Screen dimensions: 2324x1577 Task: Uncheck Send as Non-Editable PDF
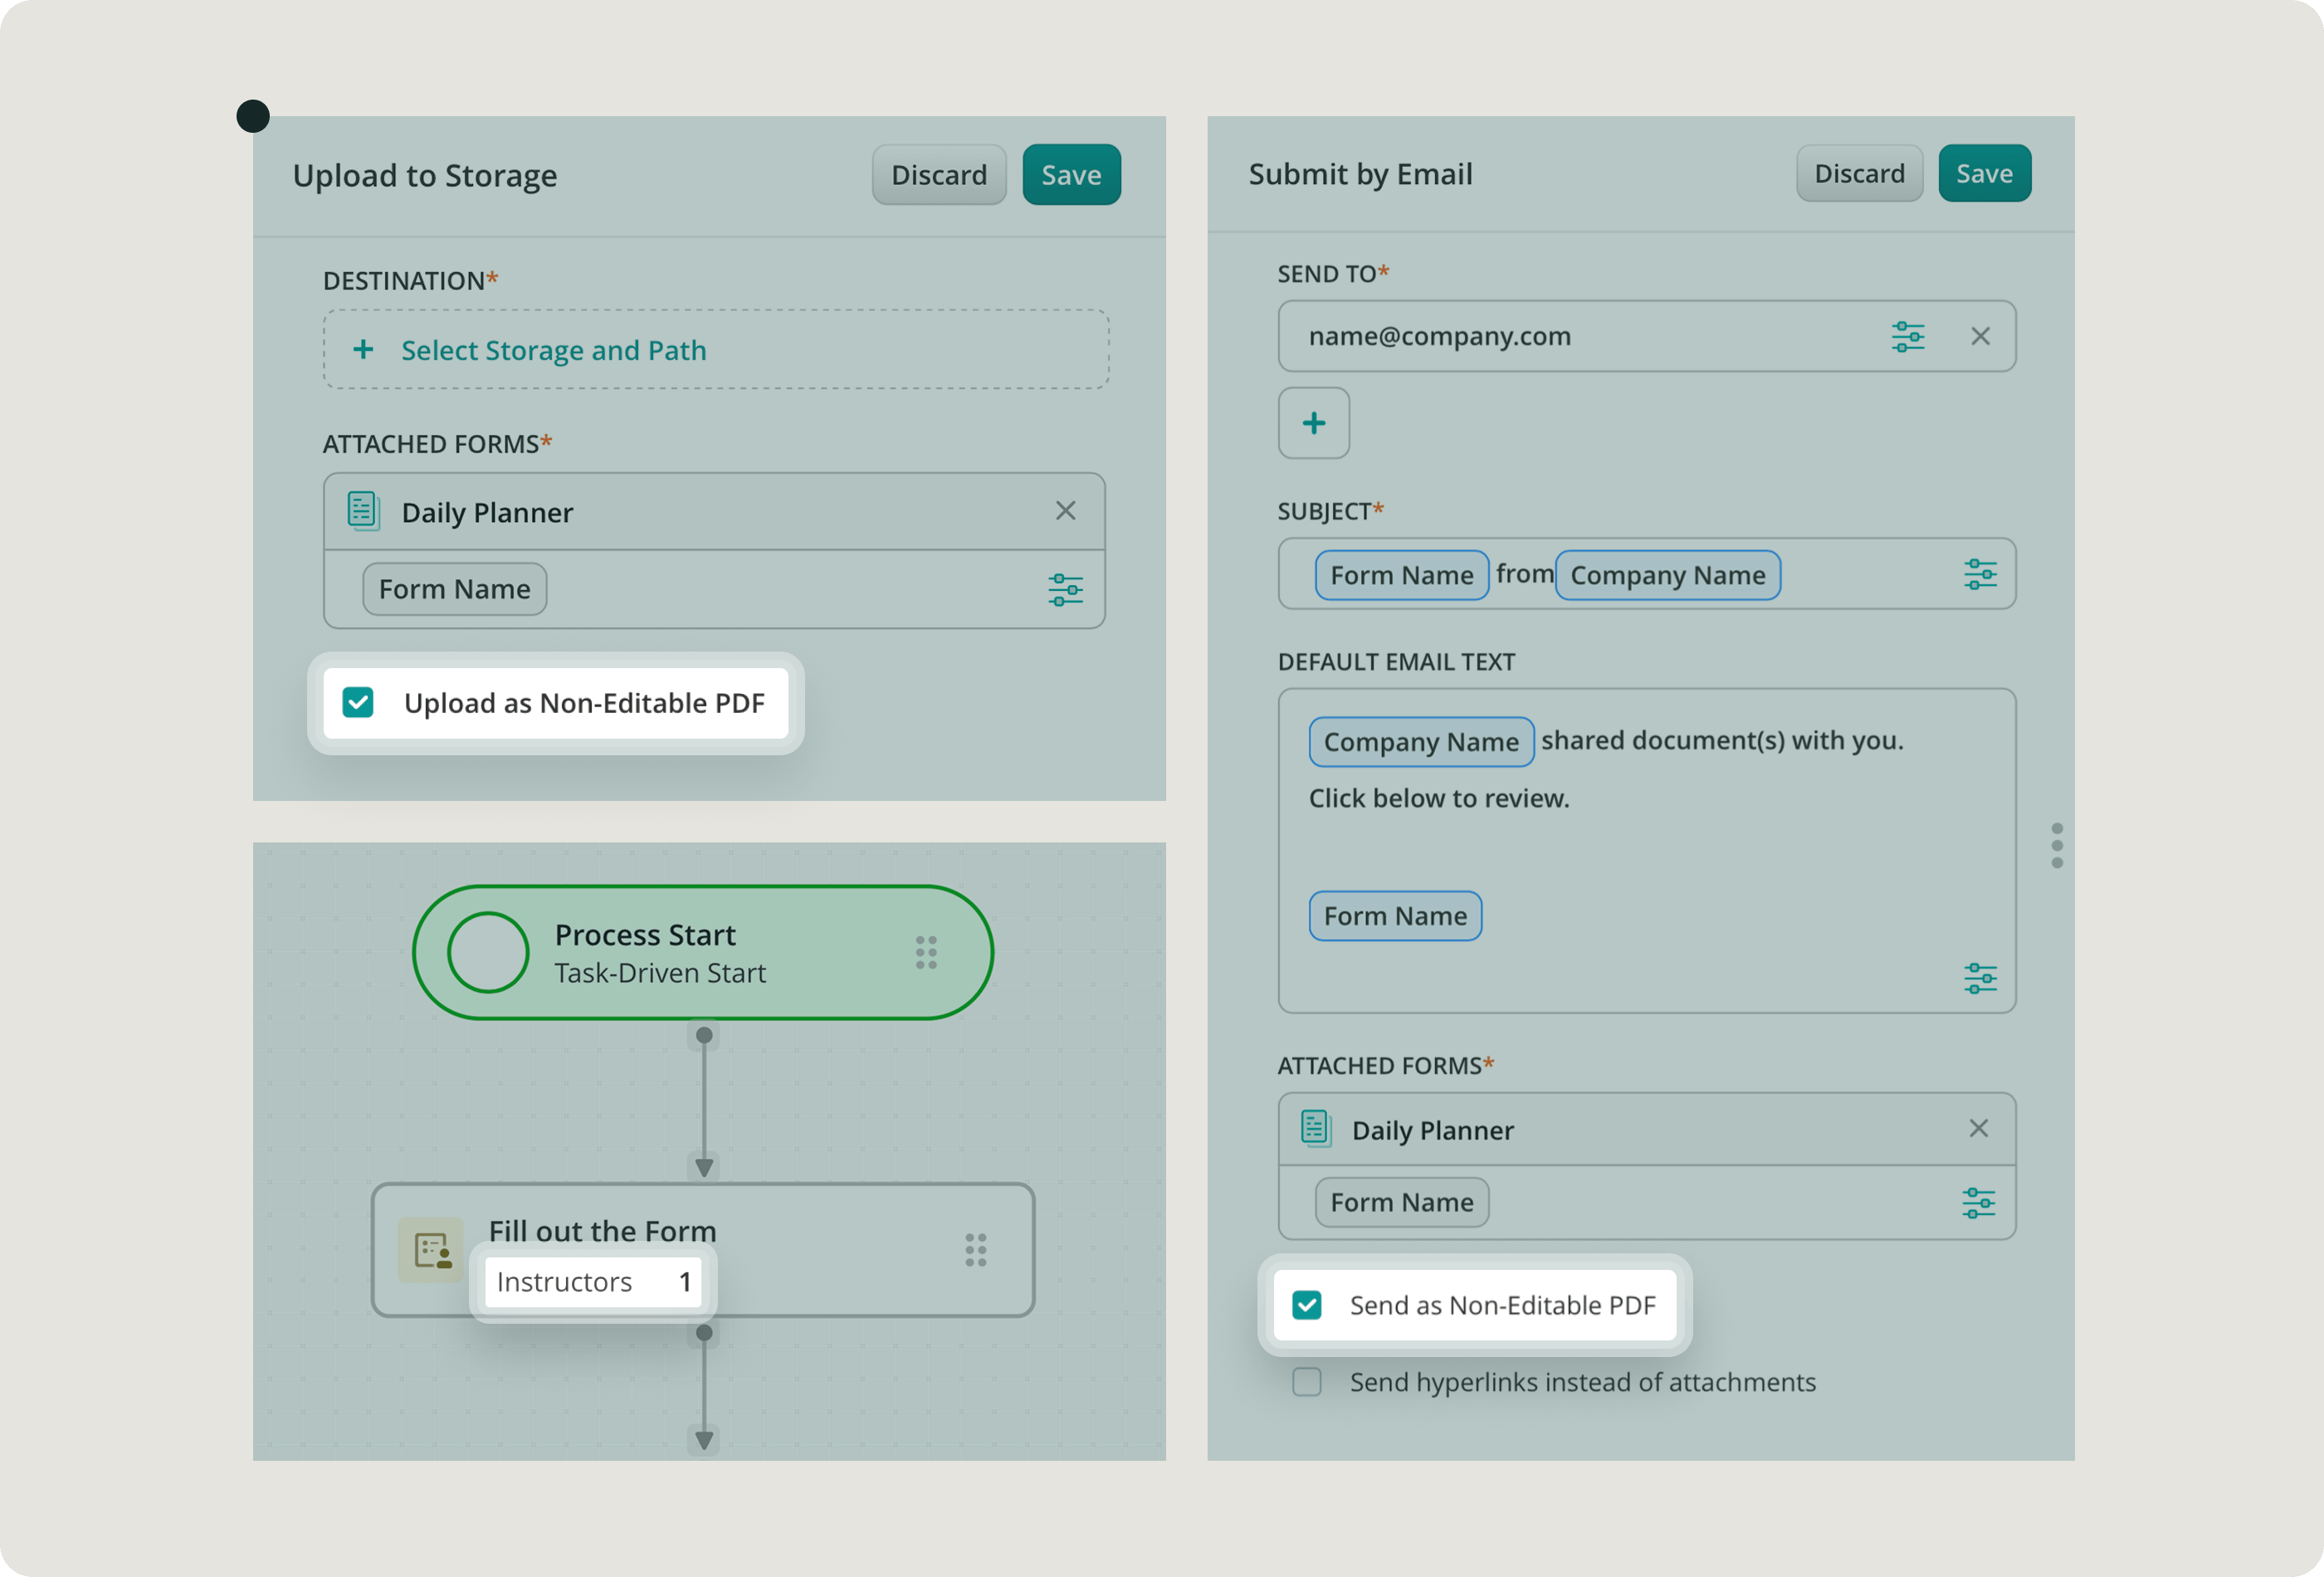point(1307,1305)
